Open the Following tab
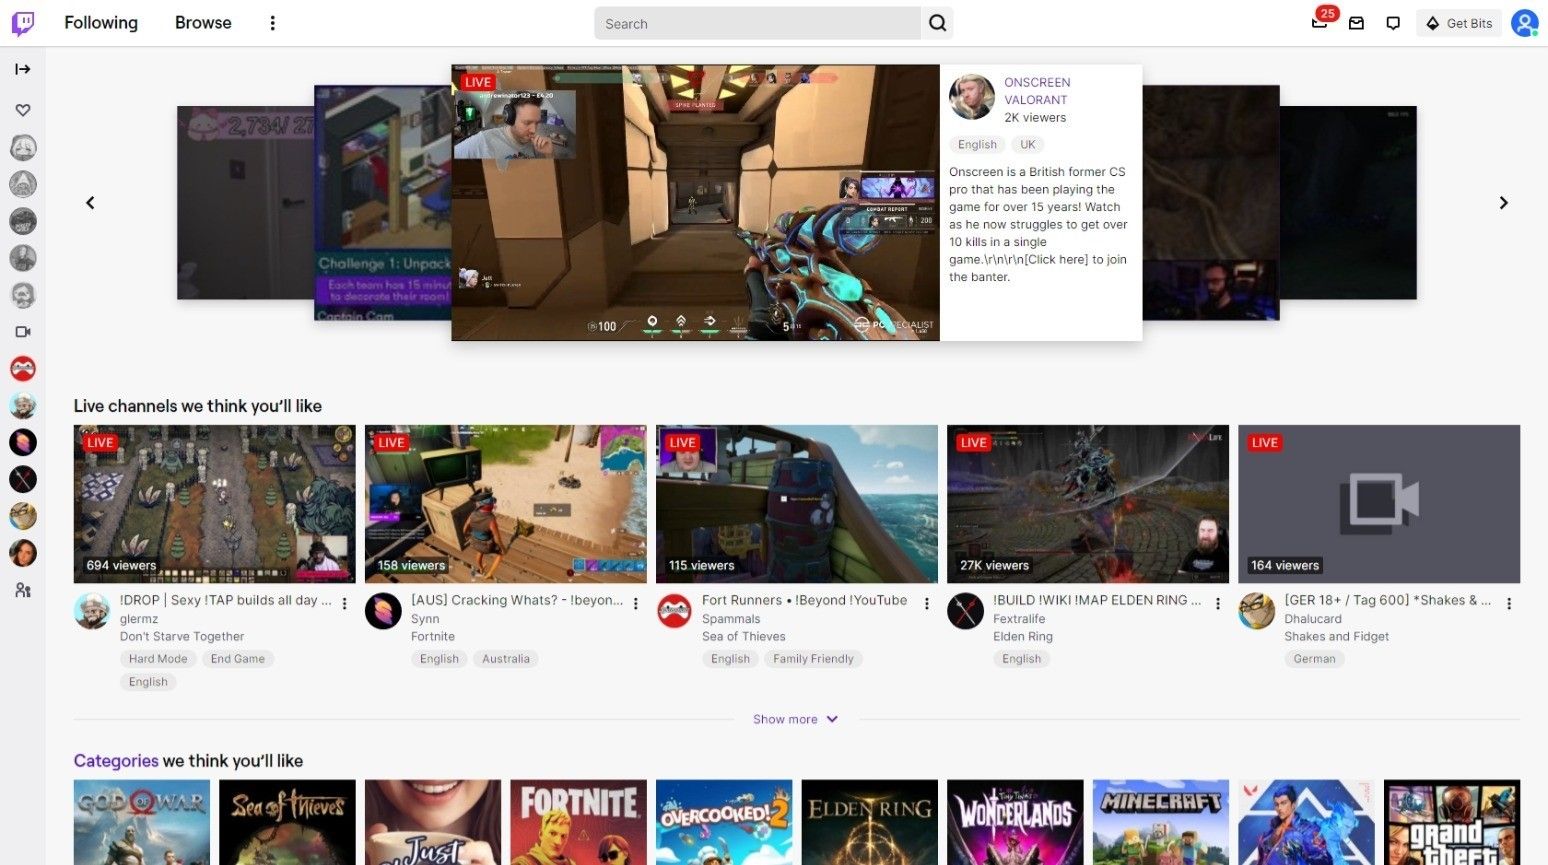1548x865 pixels. click(x=101, y=23)
